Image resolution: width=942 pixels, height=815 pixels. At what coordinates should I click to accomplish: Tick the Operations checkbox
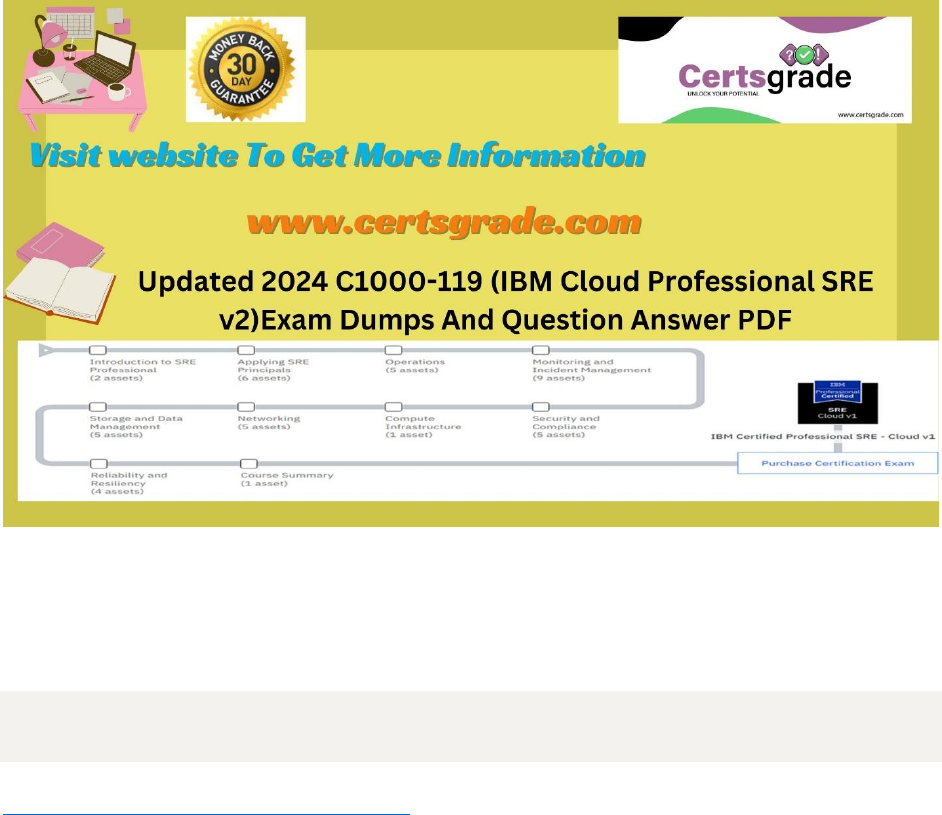(394, 351)
